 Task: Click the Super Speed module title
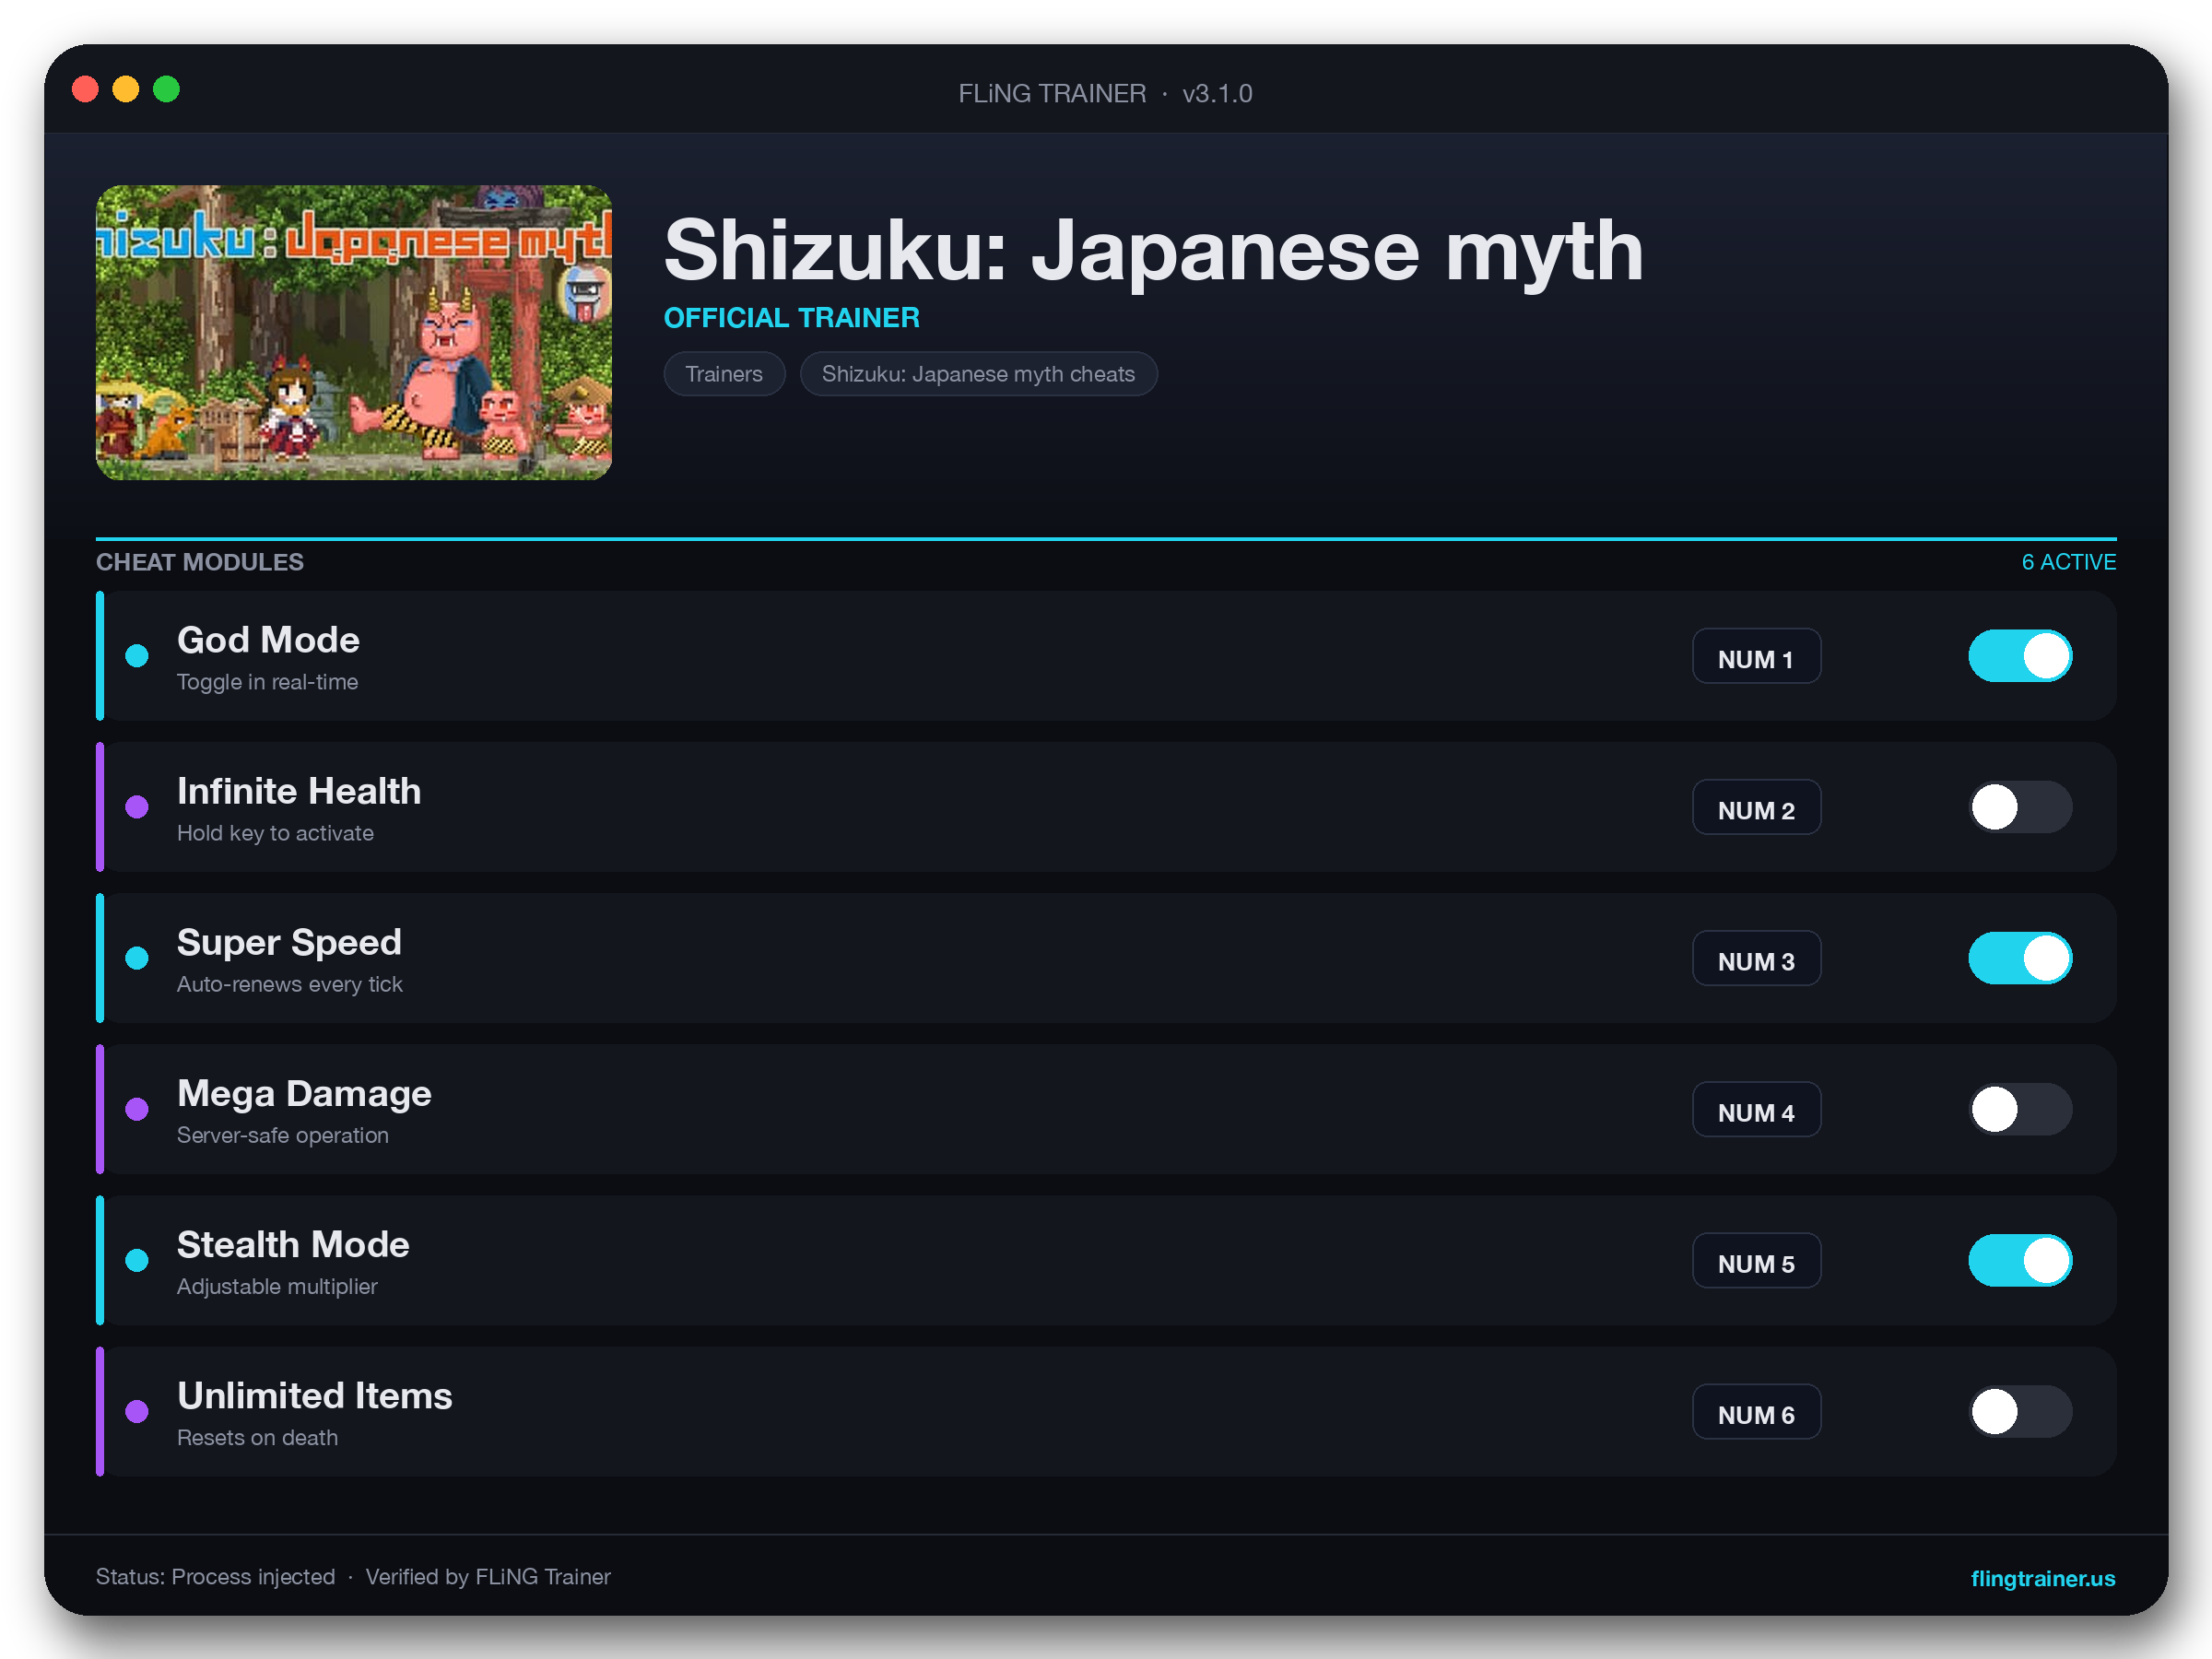(x=289, y=942)
